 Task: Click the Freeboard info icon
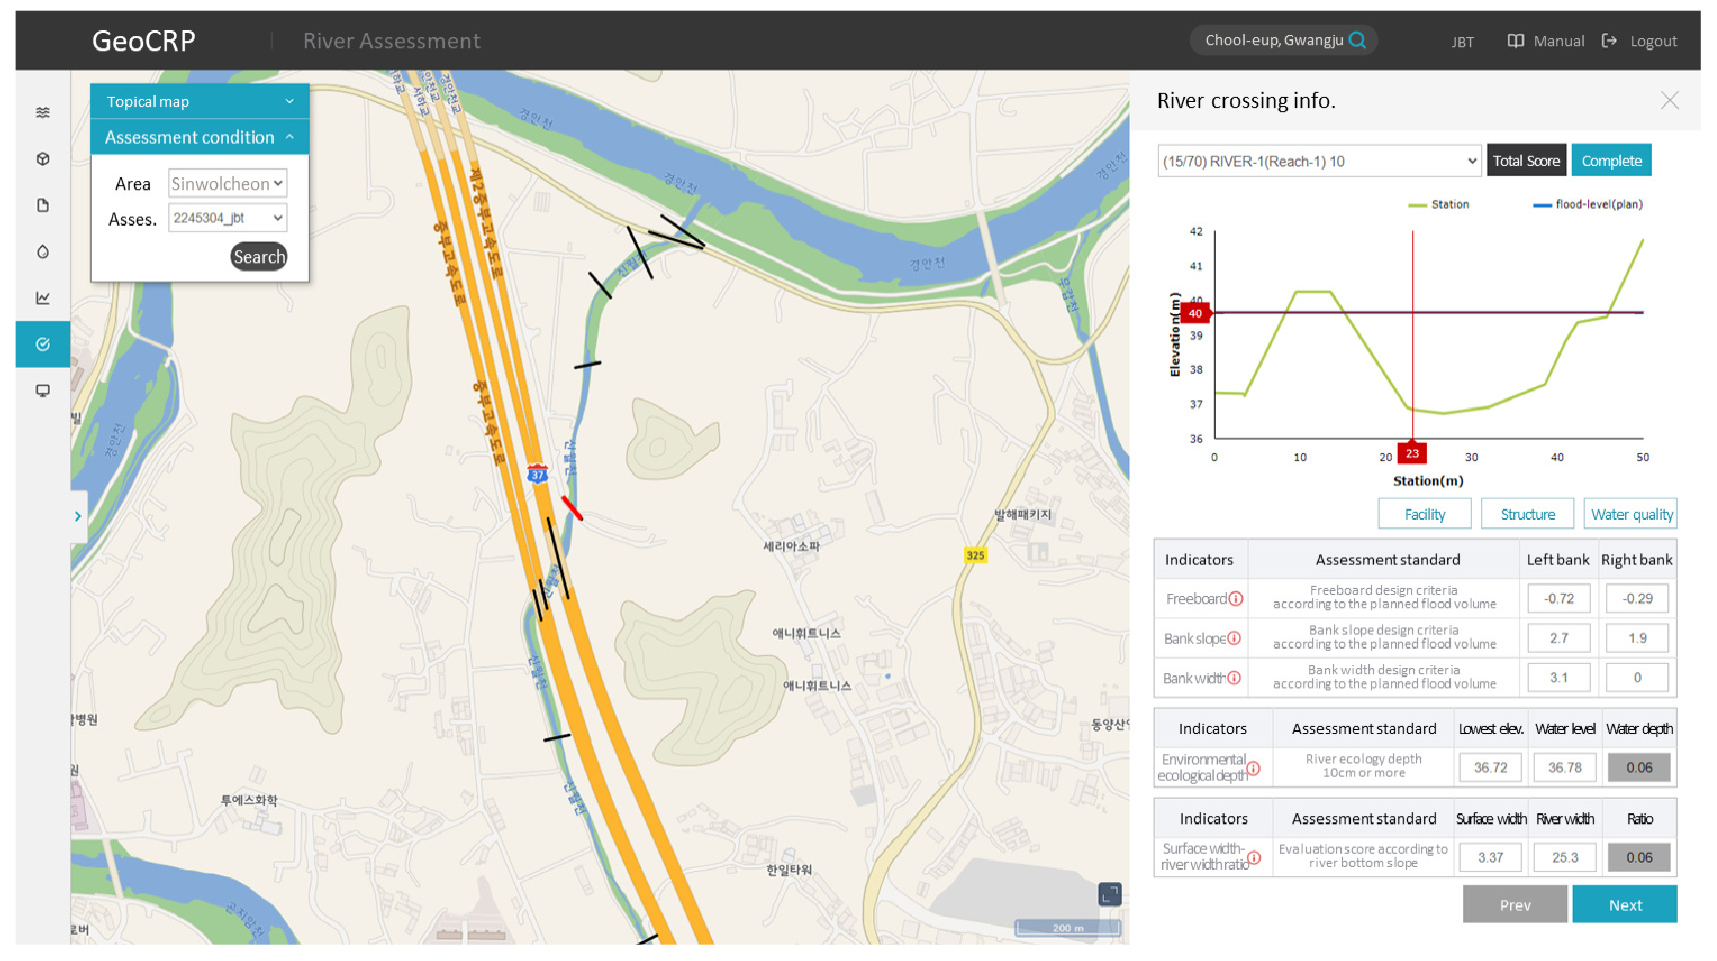1236,599
